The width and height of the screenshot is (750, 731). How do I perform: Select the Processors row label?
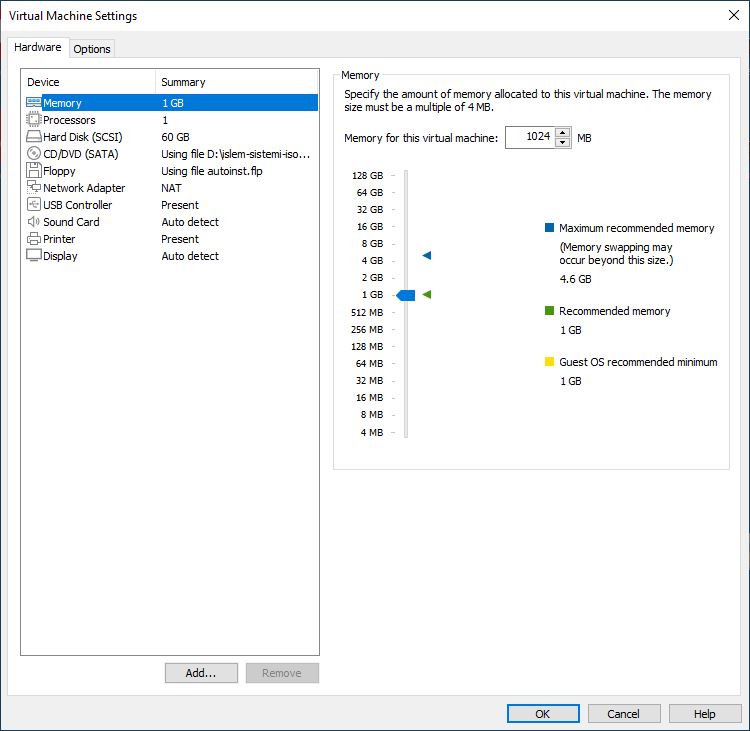point(69,120)
